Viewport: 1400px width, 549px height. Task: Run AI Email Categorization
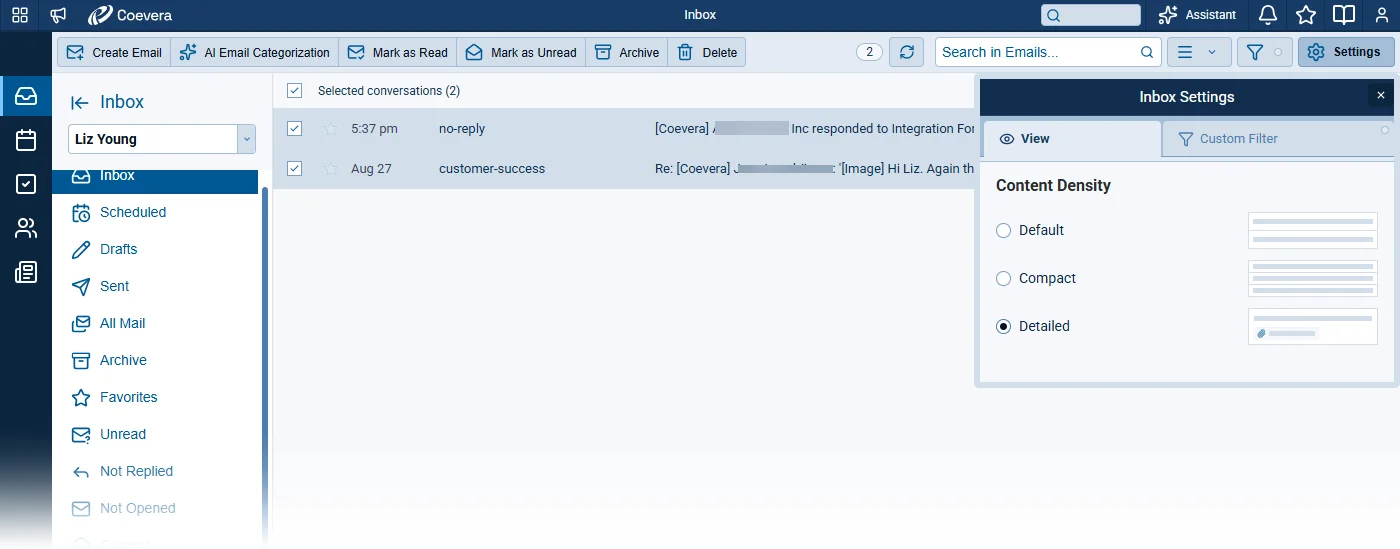click(x=255, y=52)
